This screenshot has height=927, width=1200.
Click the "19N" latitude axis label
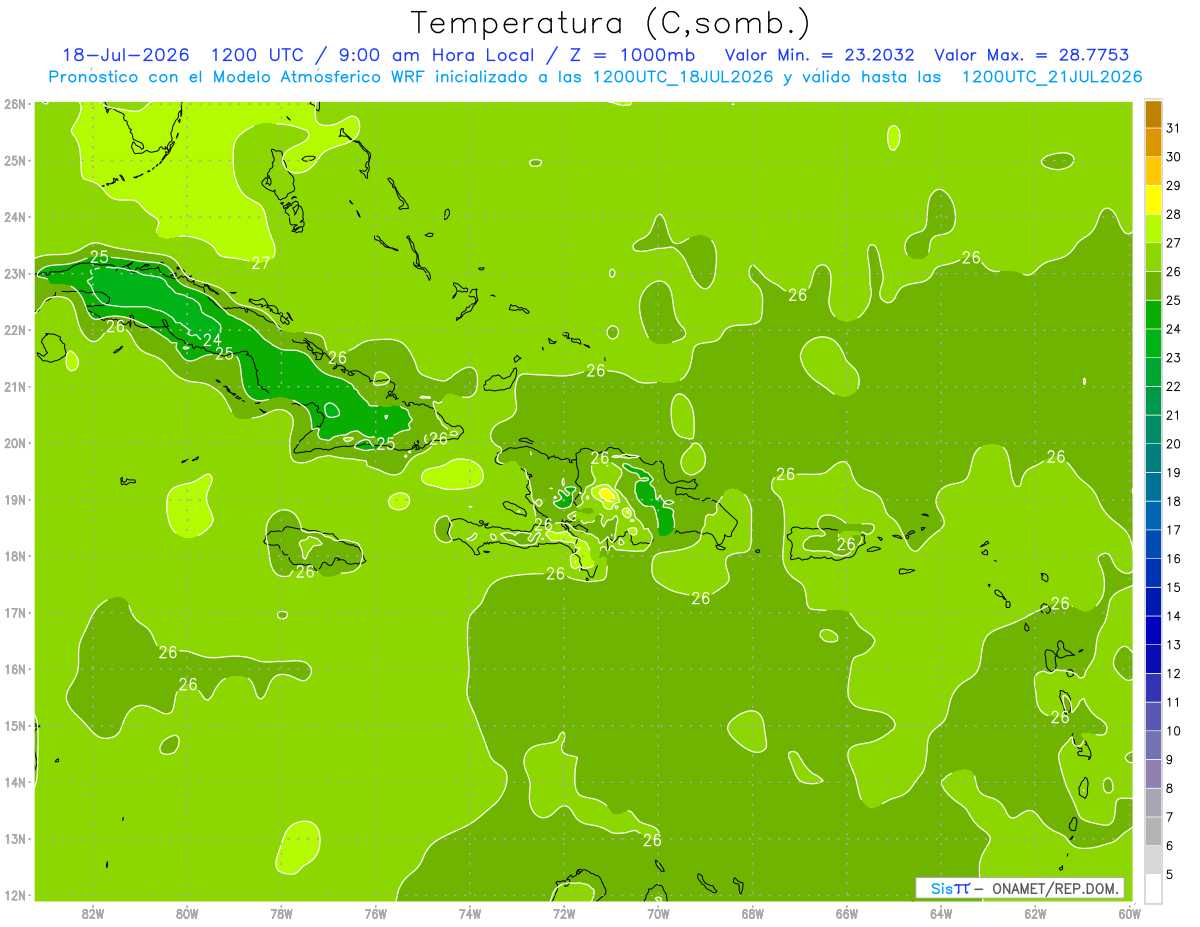point(14,500)
